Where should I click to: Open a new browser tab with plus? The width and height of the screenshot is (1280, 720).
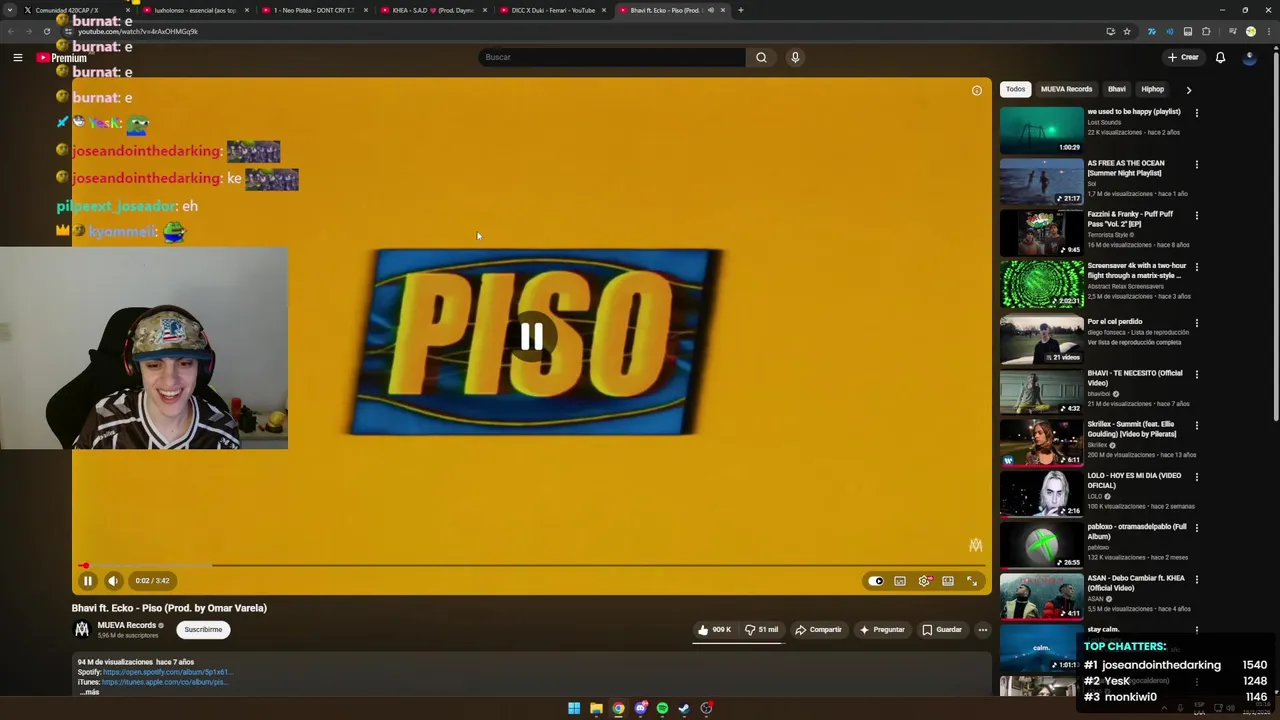741,10
